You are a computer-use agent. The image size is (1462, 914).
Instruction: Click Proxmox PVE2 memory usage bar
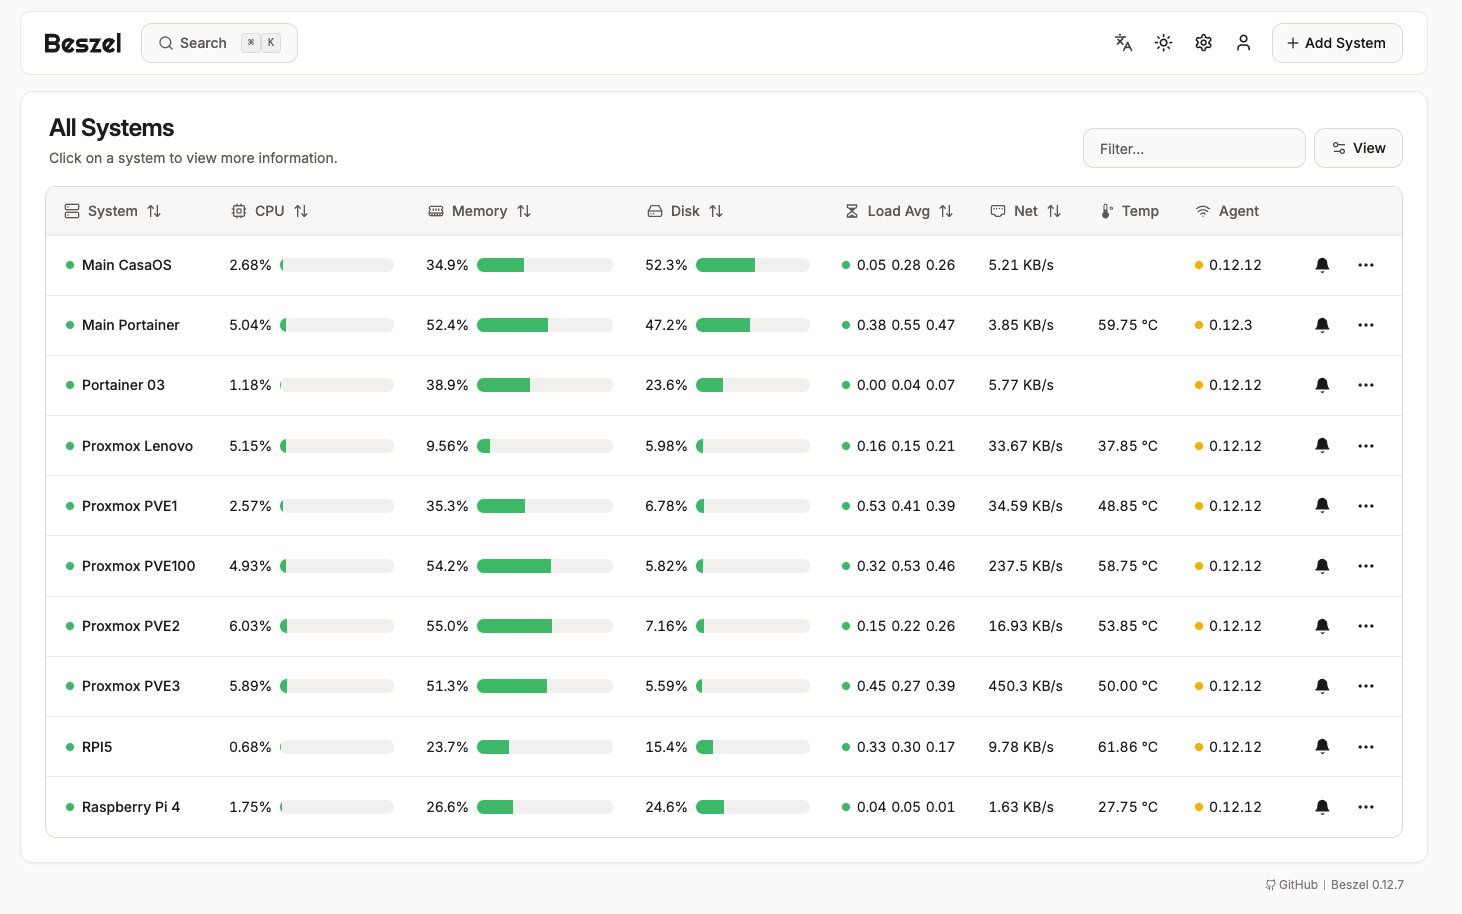(x=545, y=626)
